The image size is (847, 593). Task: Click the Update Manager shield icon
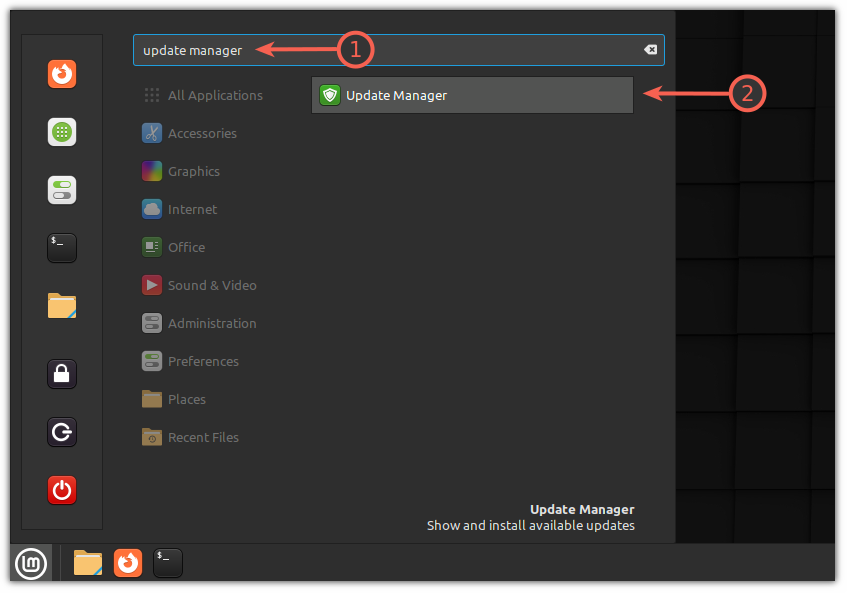(330, 95)
